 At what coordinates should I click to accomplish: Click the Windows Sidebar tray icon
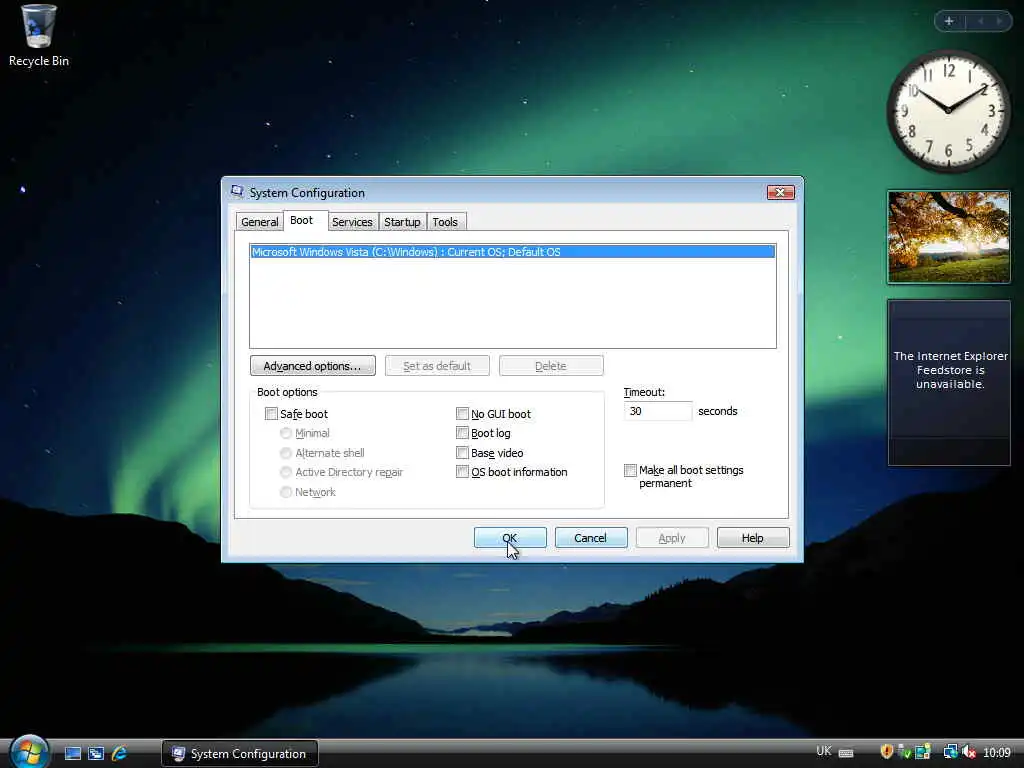[x=923, y=752]
